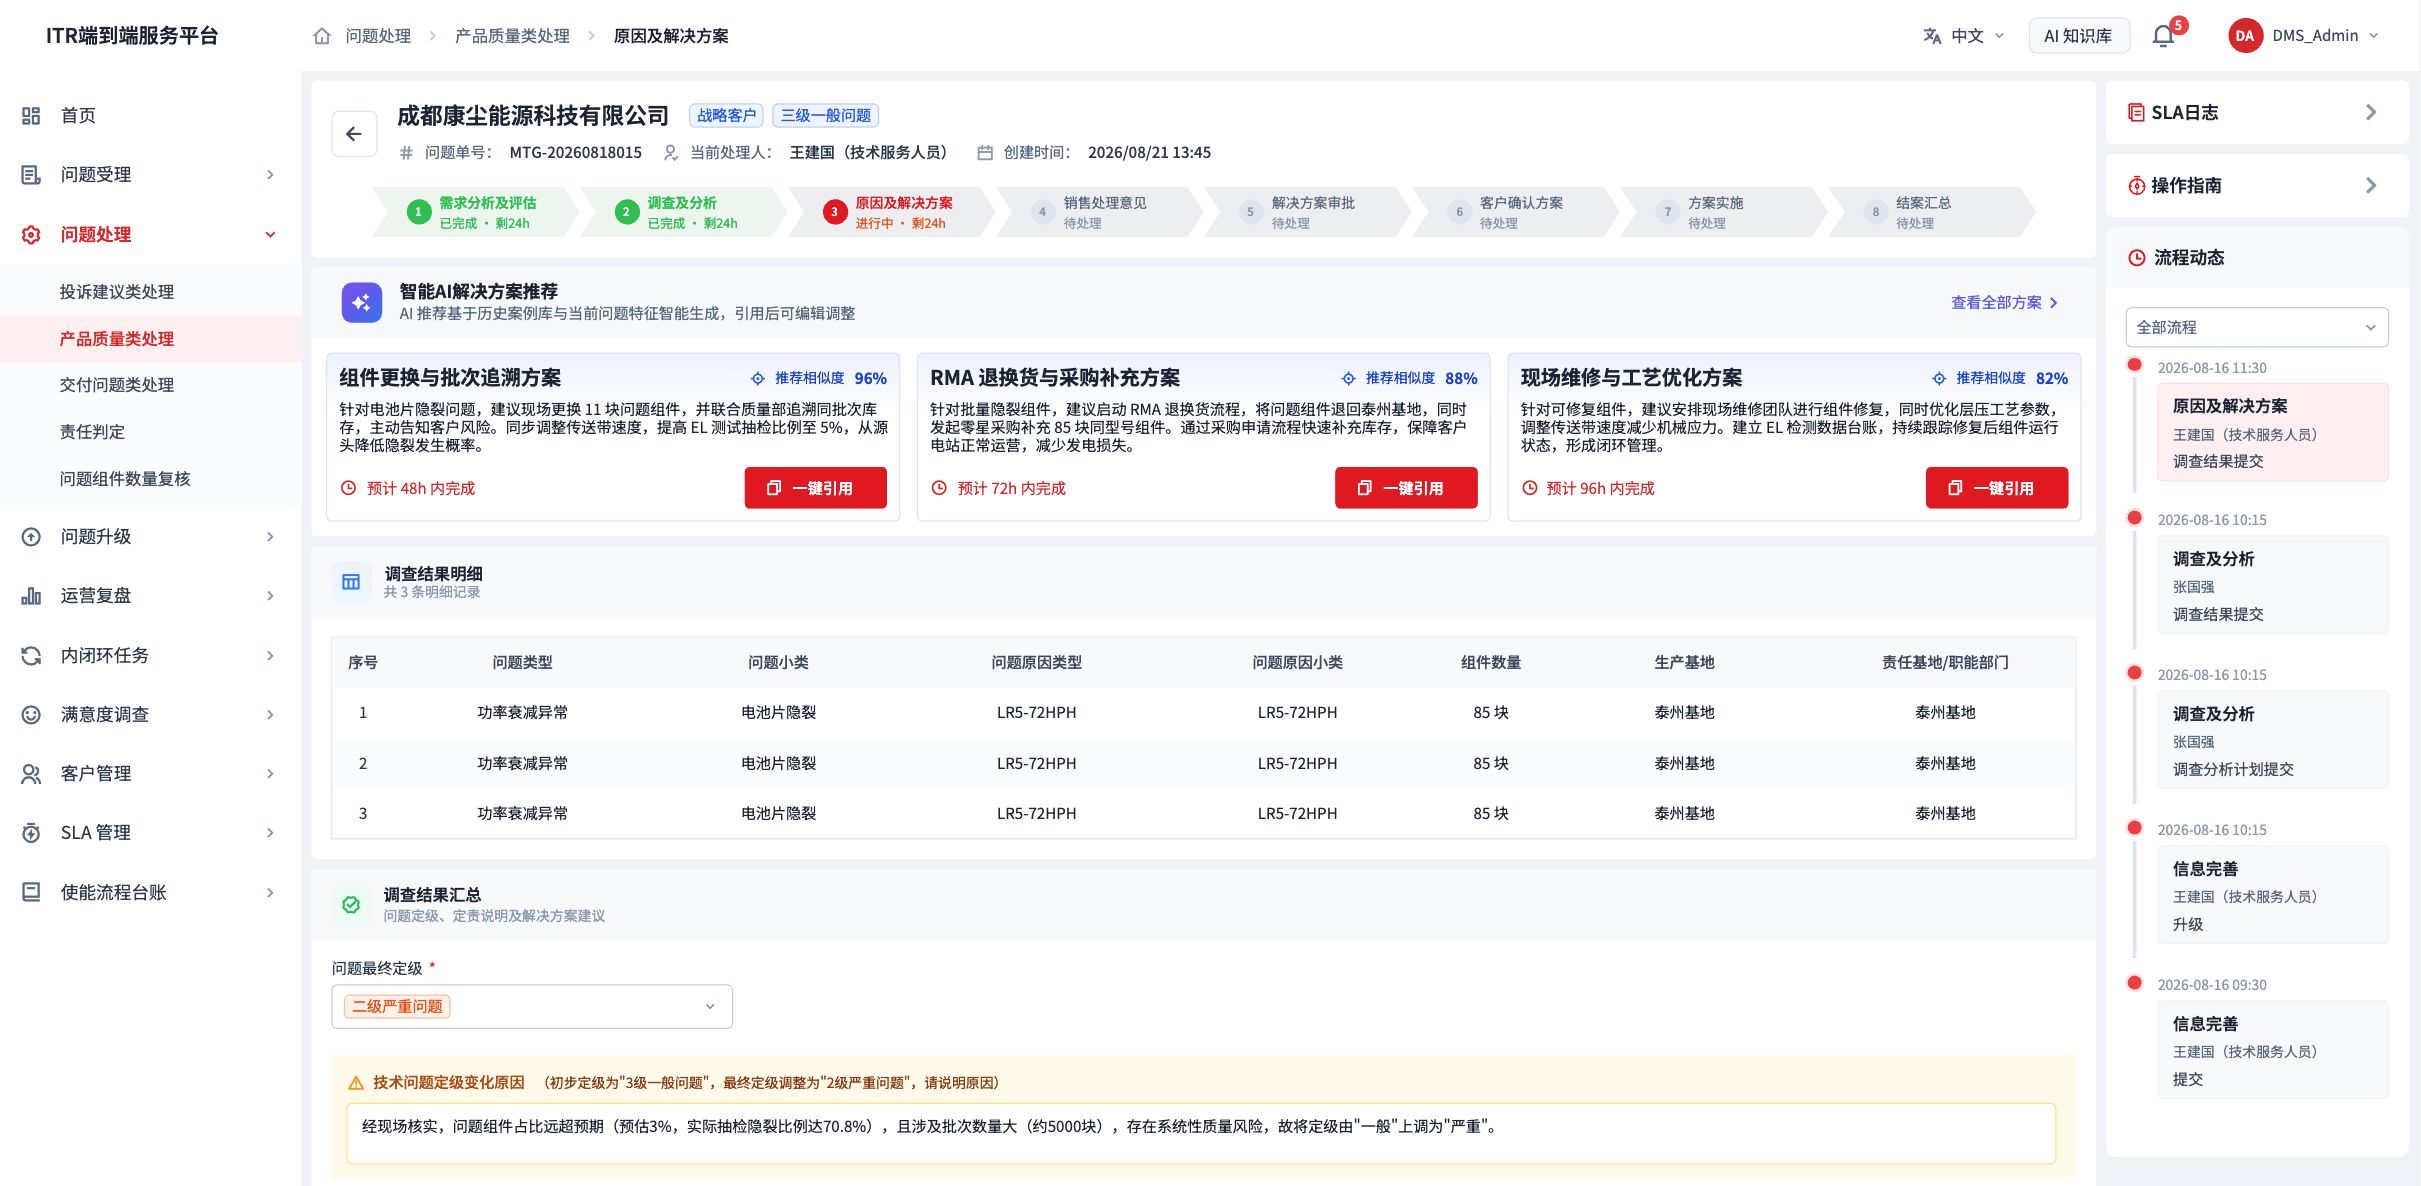Collapse the 问题处理 menu chevron

click(x=270, y=235)
